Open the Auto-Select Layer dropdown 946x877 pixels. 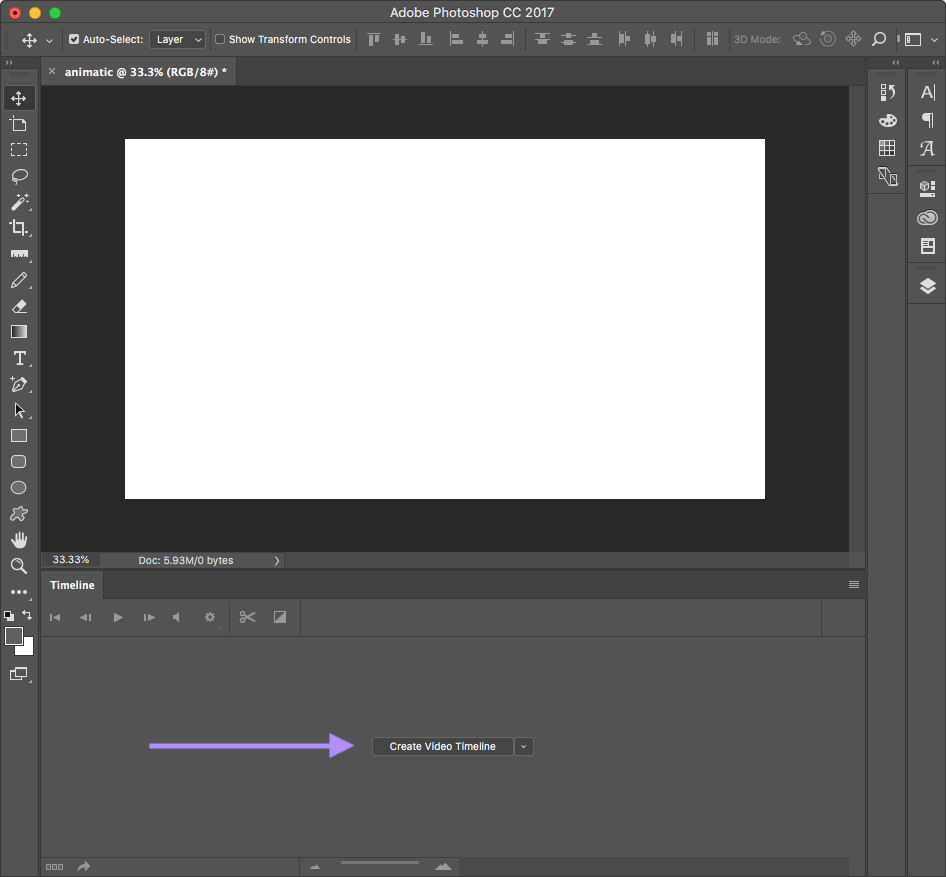(x=177, y=39)
